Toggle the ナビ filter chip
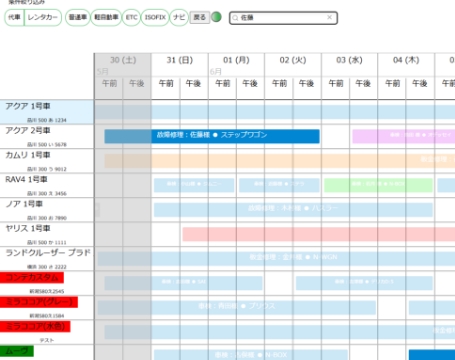This screenshot has height=360, width=455. coord(179,17)
